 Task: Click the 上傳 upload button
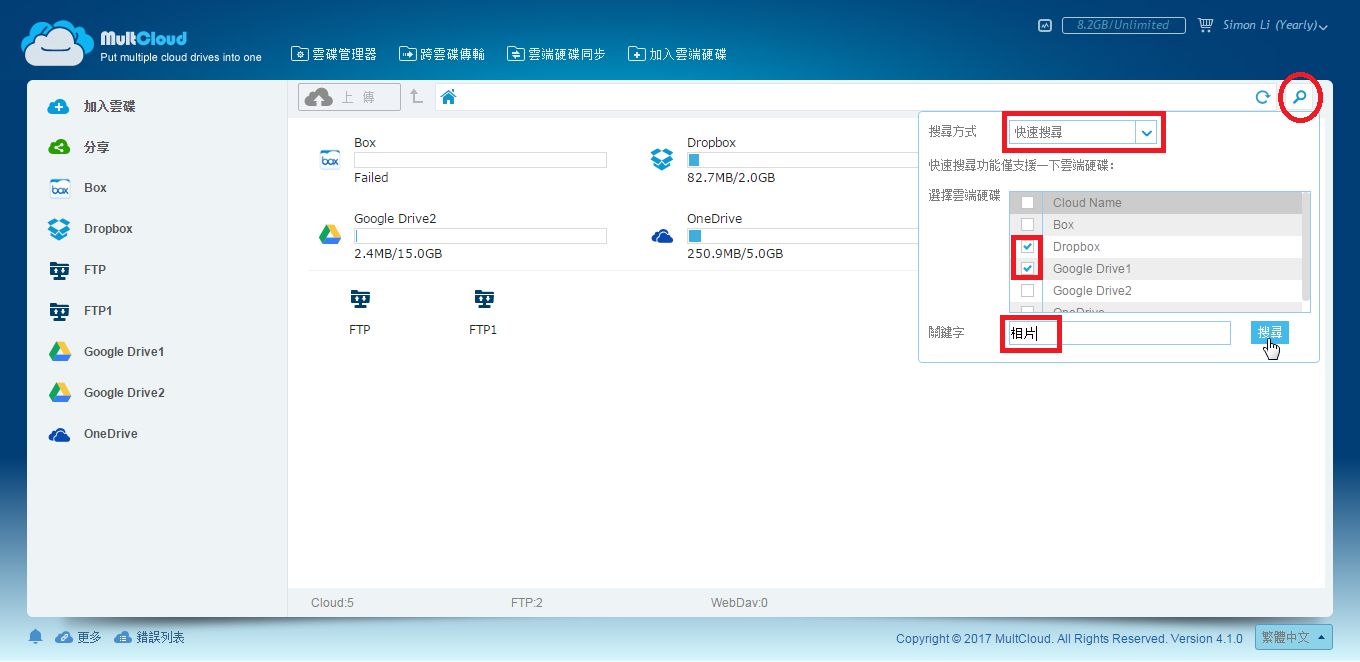click(x=349, y=97)
